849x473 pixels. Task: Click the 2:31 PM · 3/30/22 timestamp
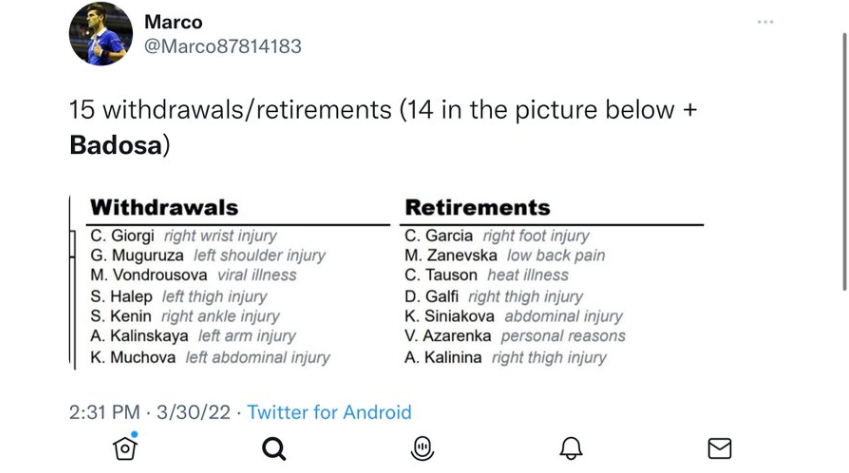point(150,412)
